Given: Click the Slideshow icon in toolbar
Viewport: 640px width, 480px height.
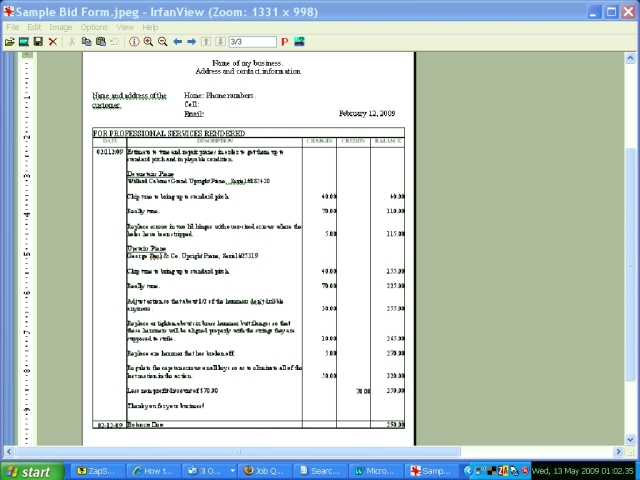Looking at the screenshot, I should (x=24, y=42).
